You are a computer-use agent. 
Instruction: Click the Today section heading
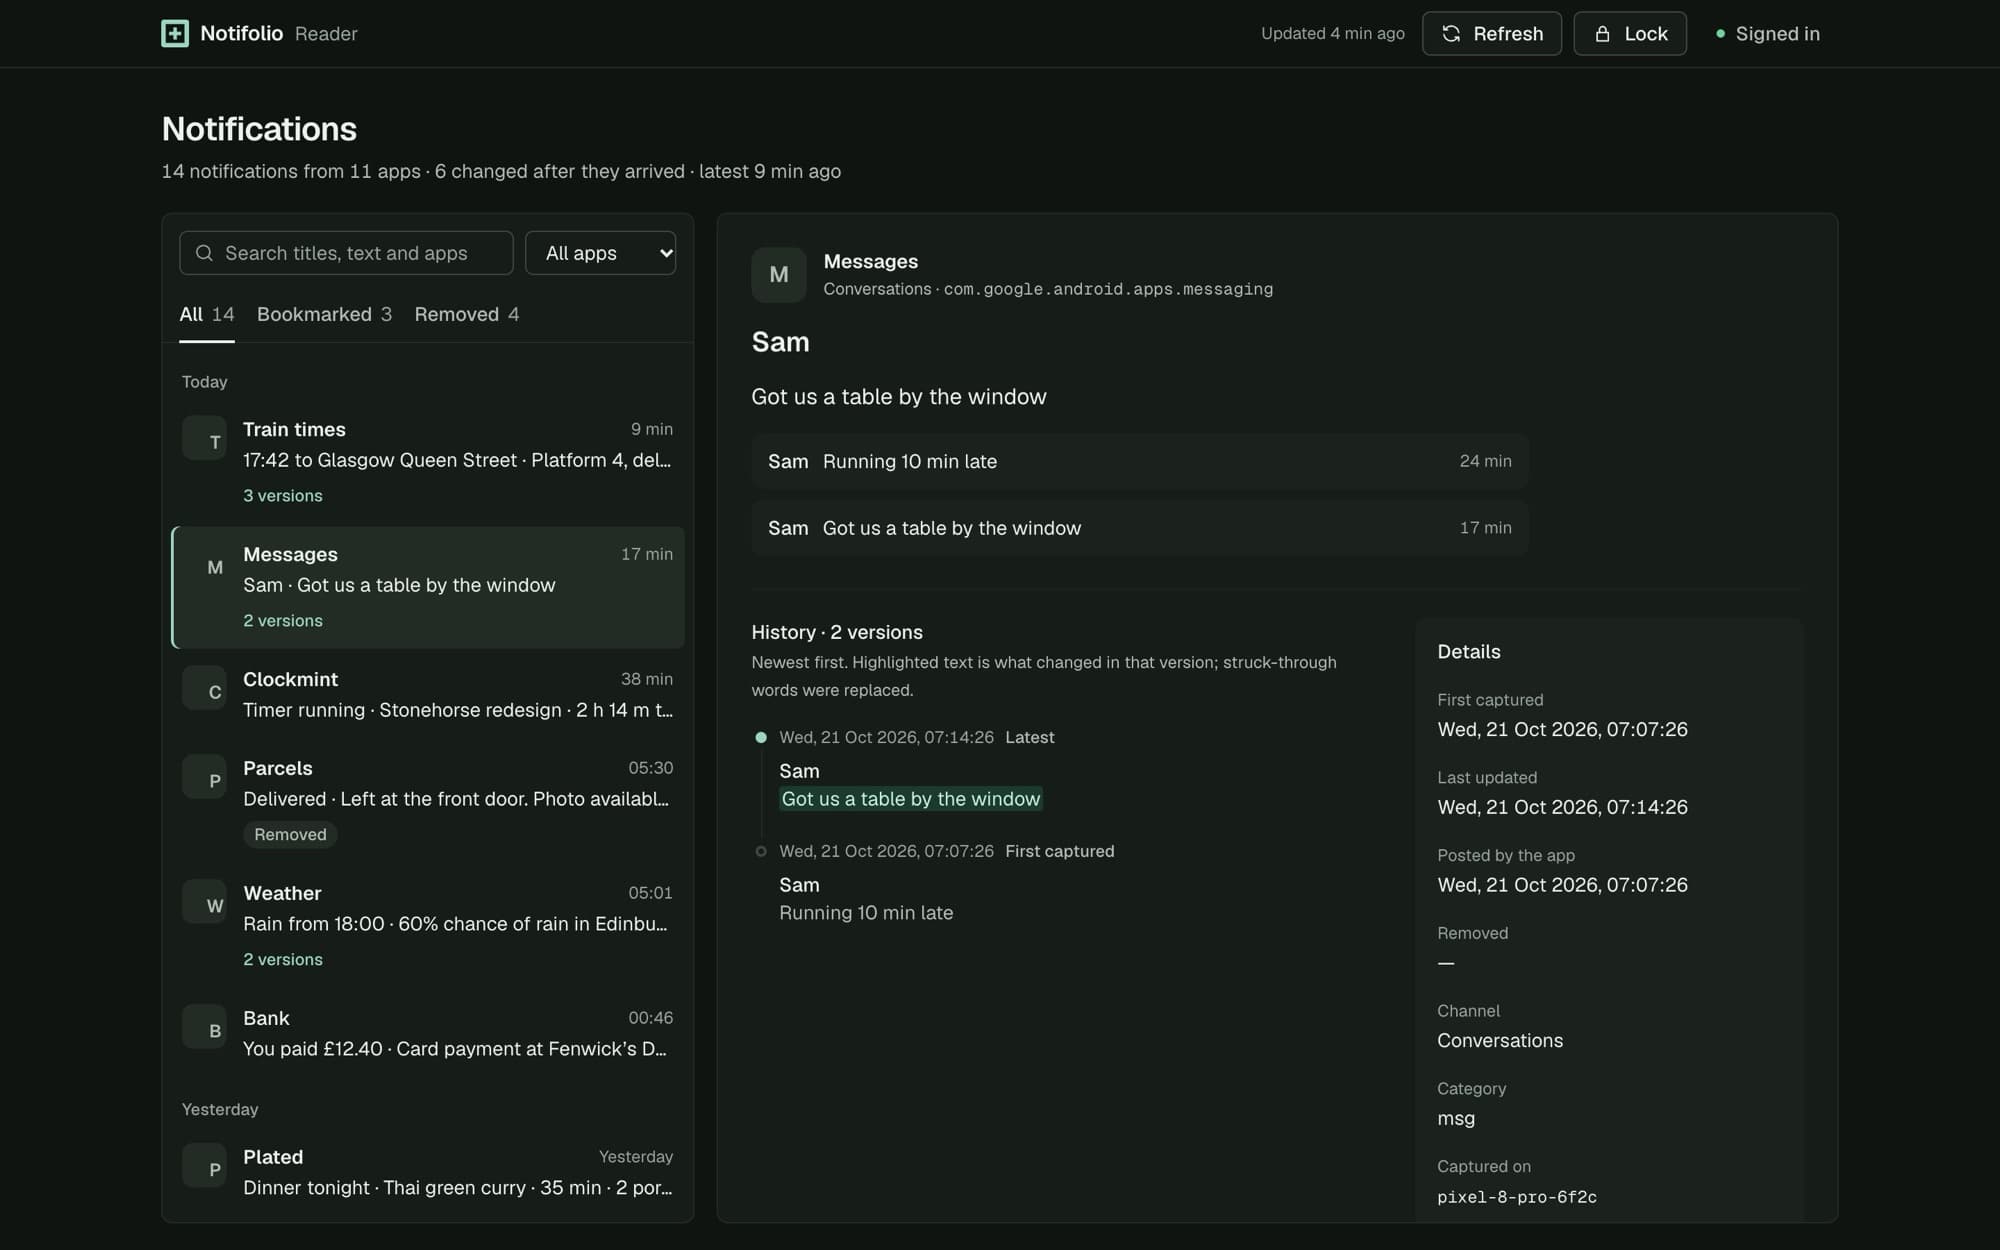204,382
